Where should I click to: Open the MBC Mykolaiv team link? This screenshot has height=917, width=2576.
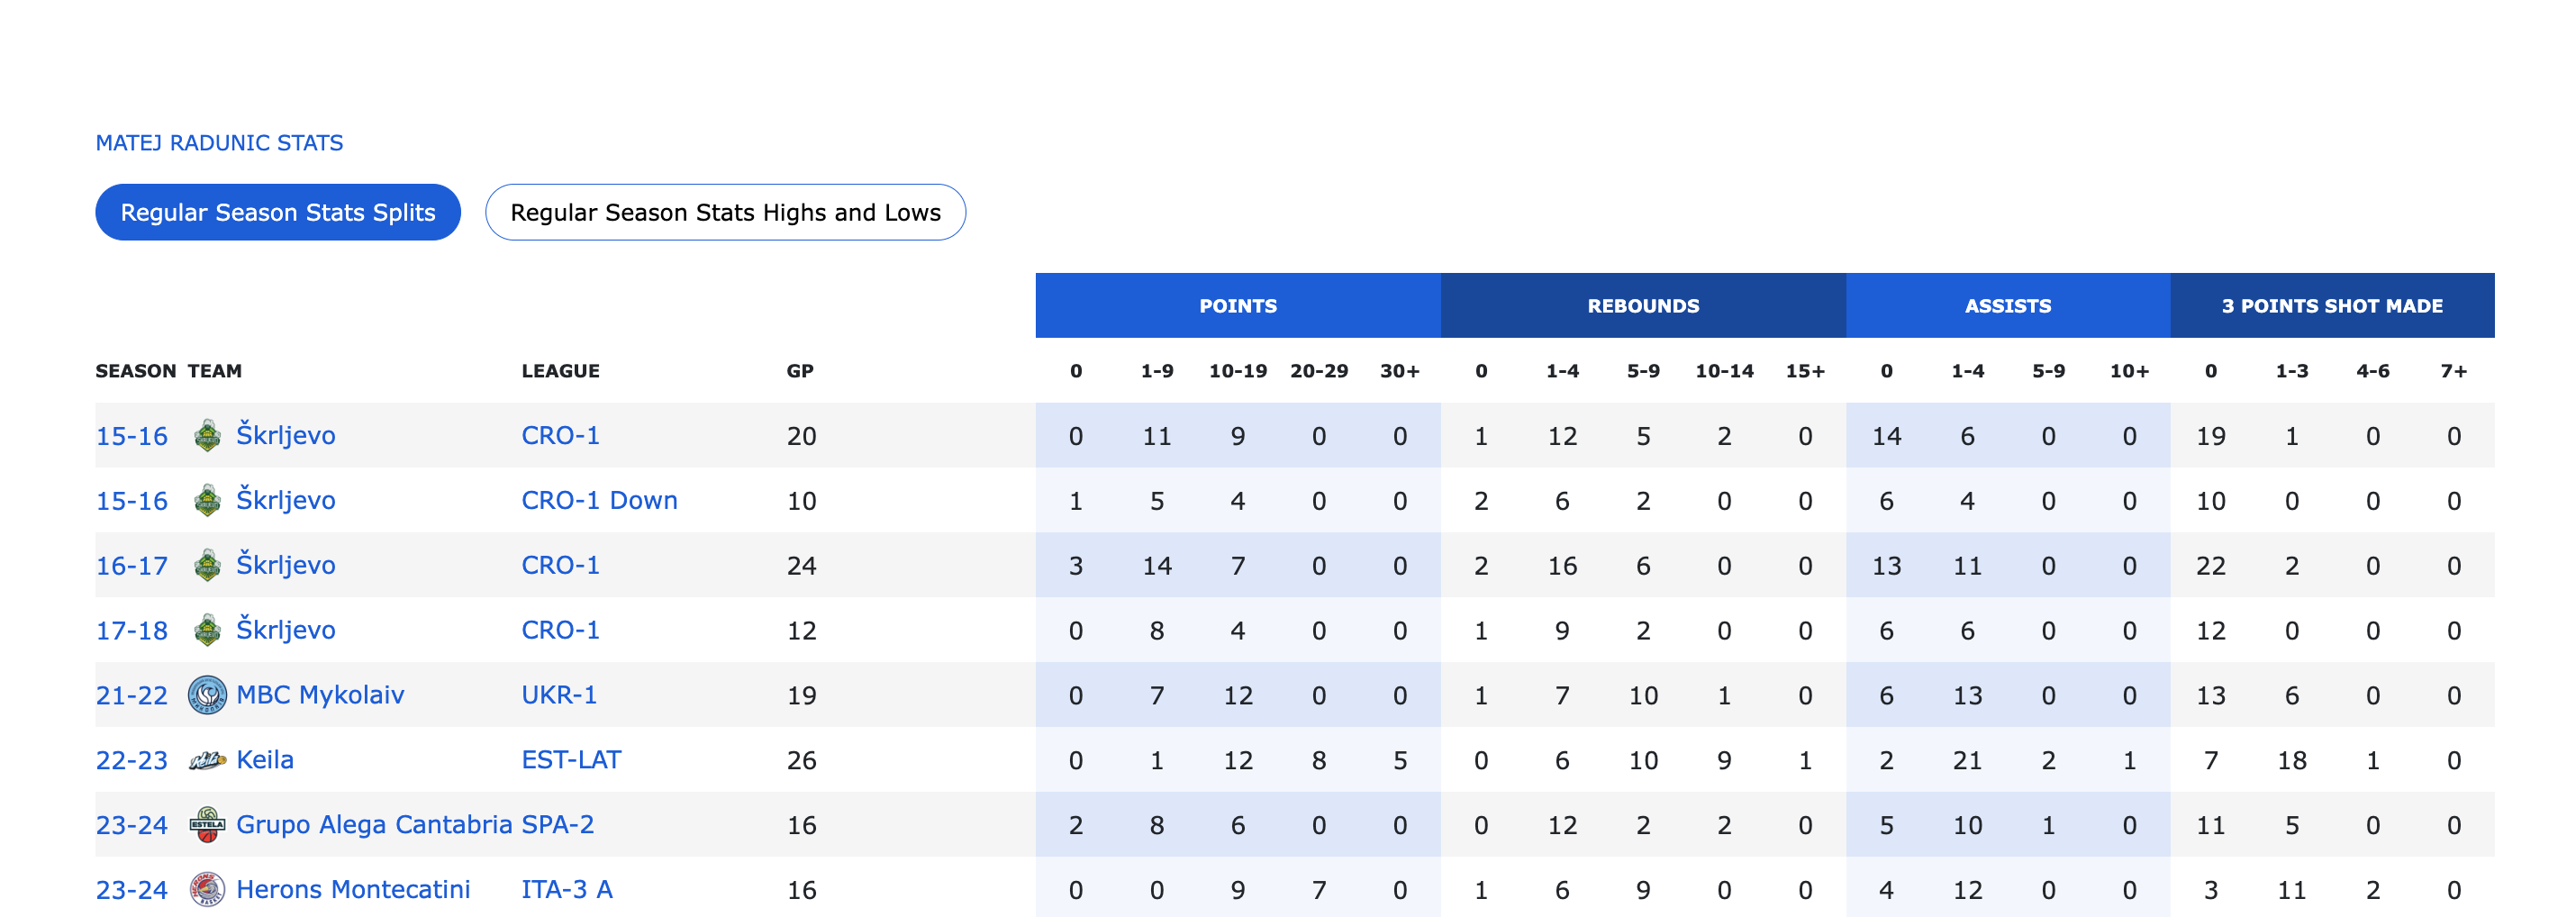coord(320,695)
